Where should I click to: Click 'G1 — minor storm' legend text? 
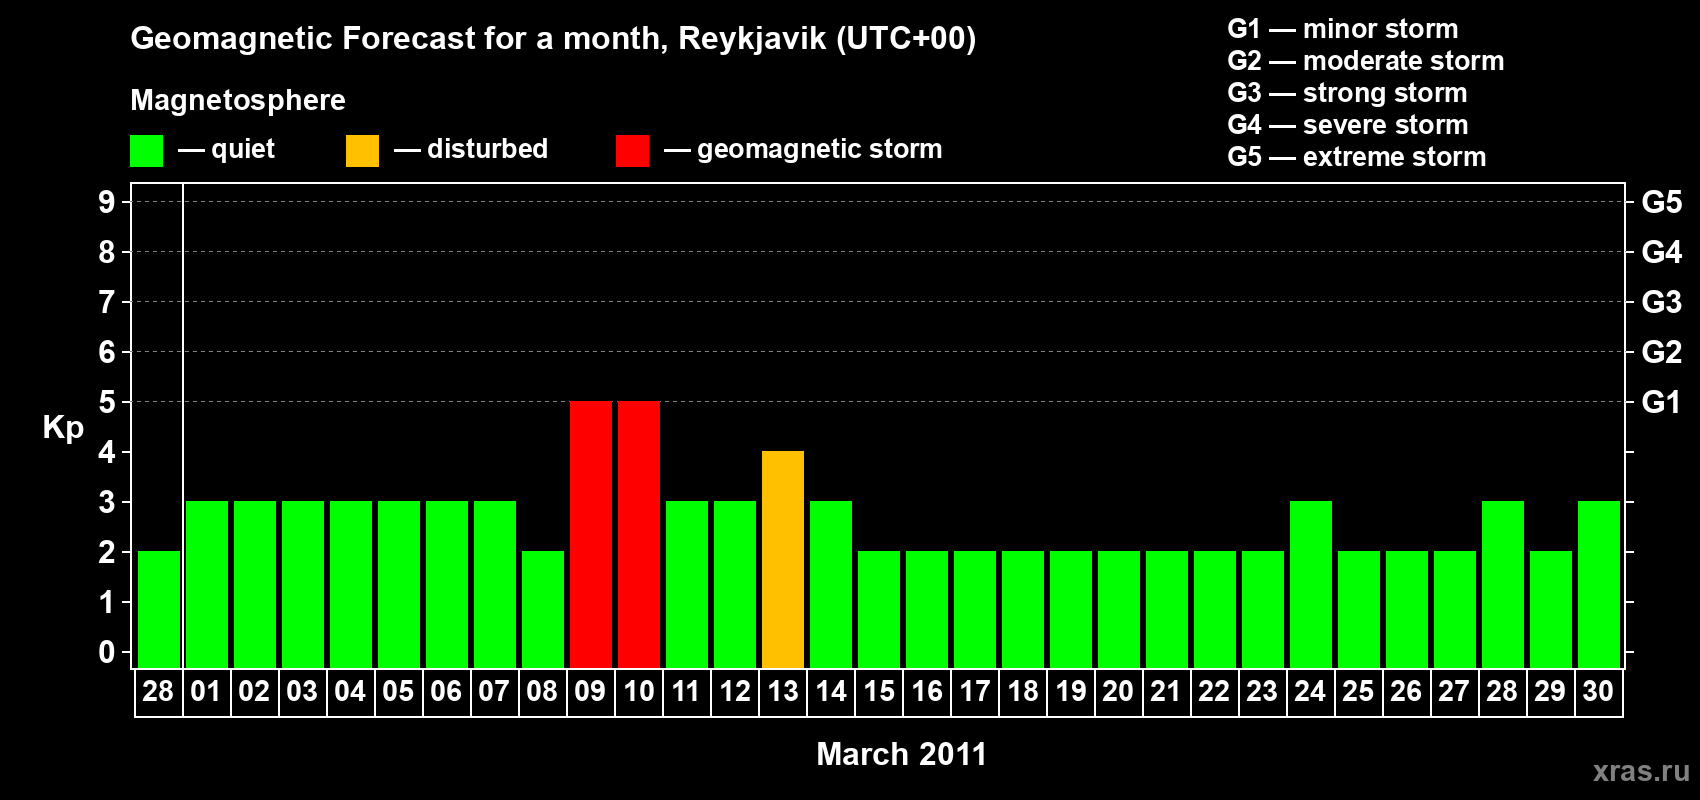pyautogui.click(x=1343, y=29)
